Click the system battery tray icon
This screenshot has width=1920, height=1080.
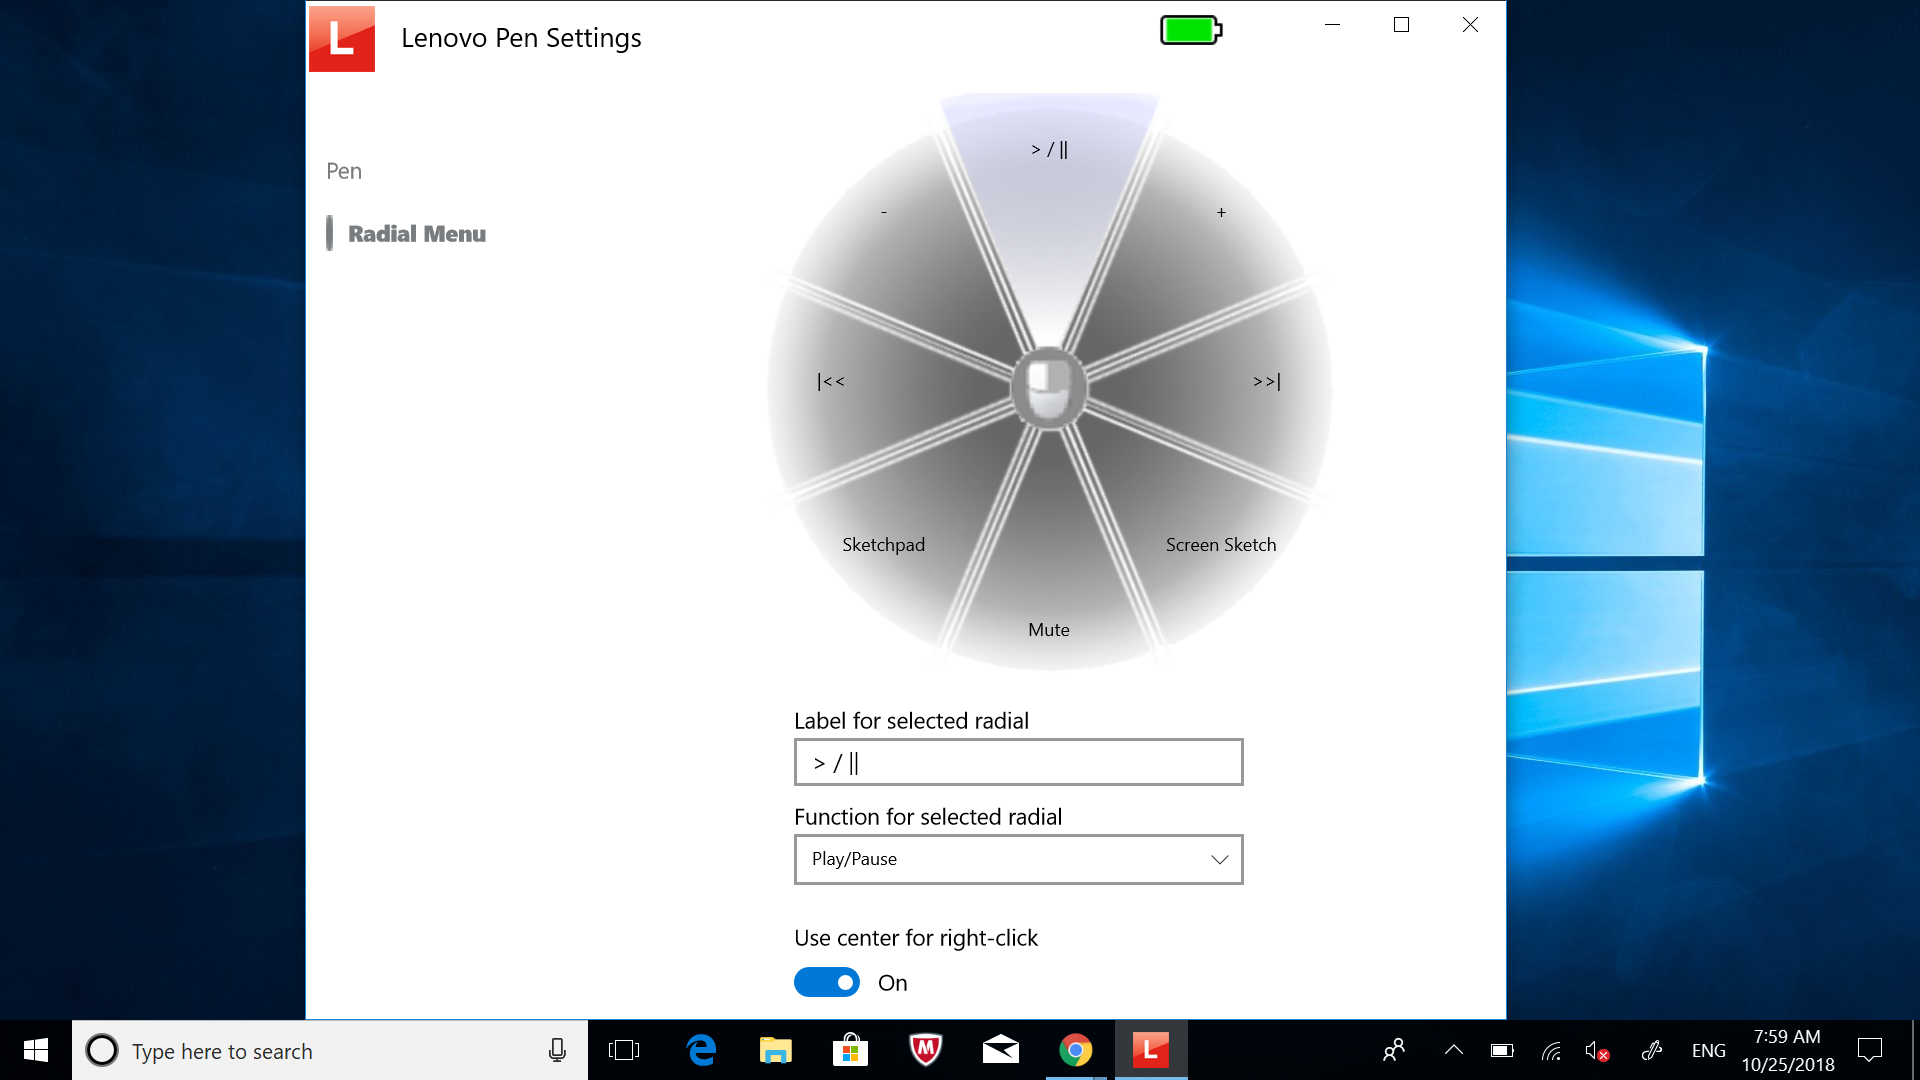click(x=1502, y=1050)
